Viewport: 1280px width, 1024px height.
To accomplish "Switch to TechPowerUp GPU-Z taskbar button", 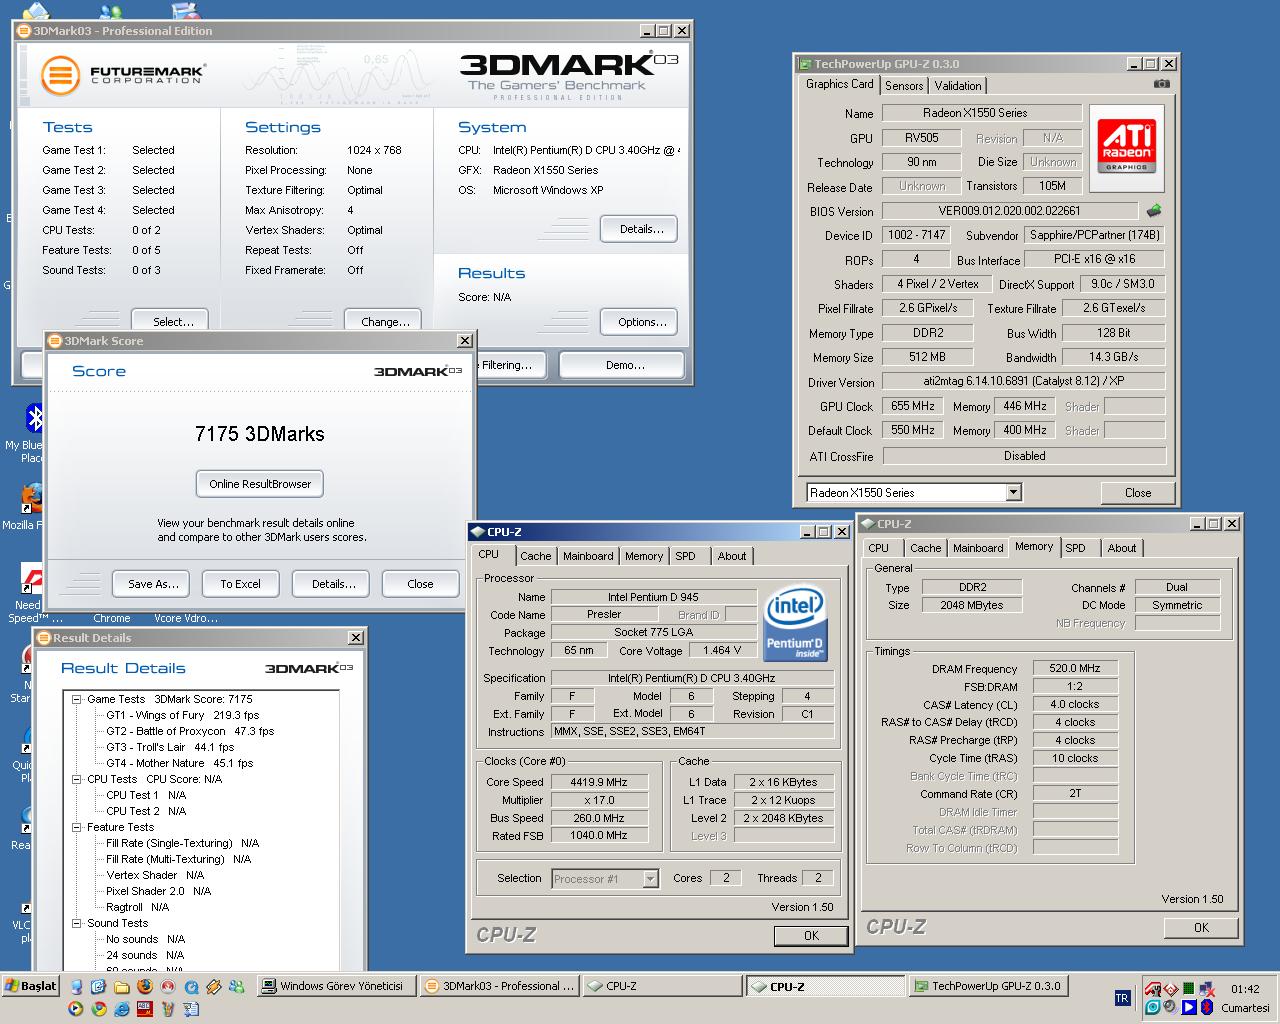I will tap(988, 986).
